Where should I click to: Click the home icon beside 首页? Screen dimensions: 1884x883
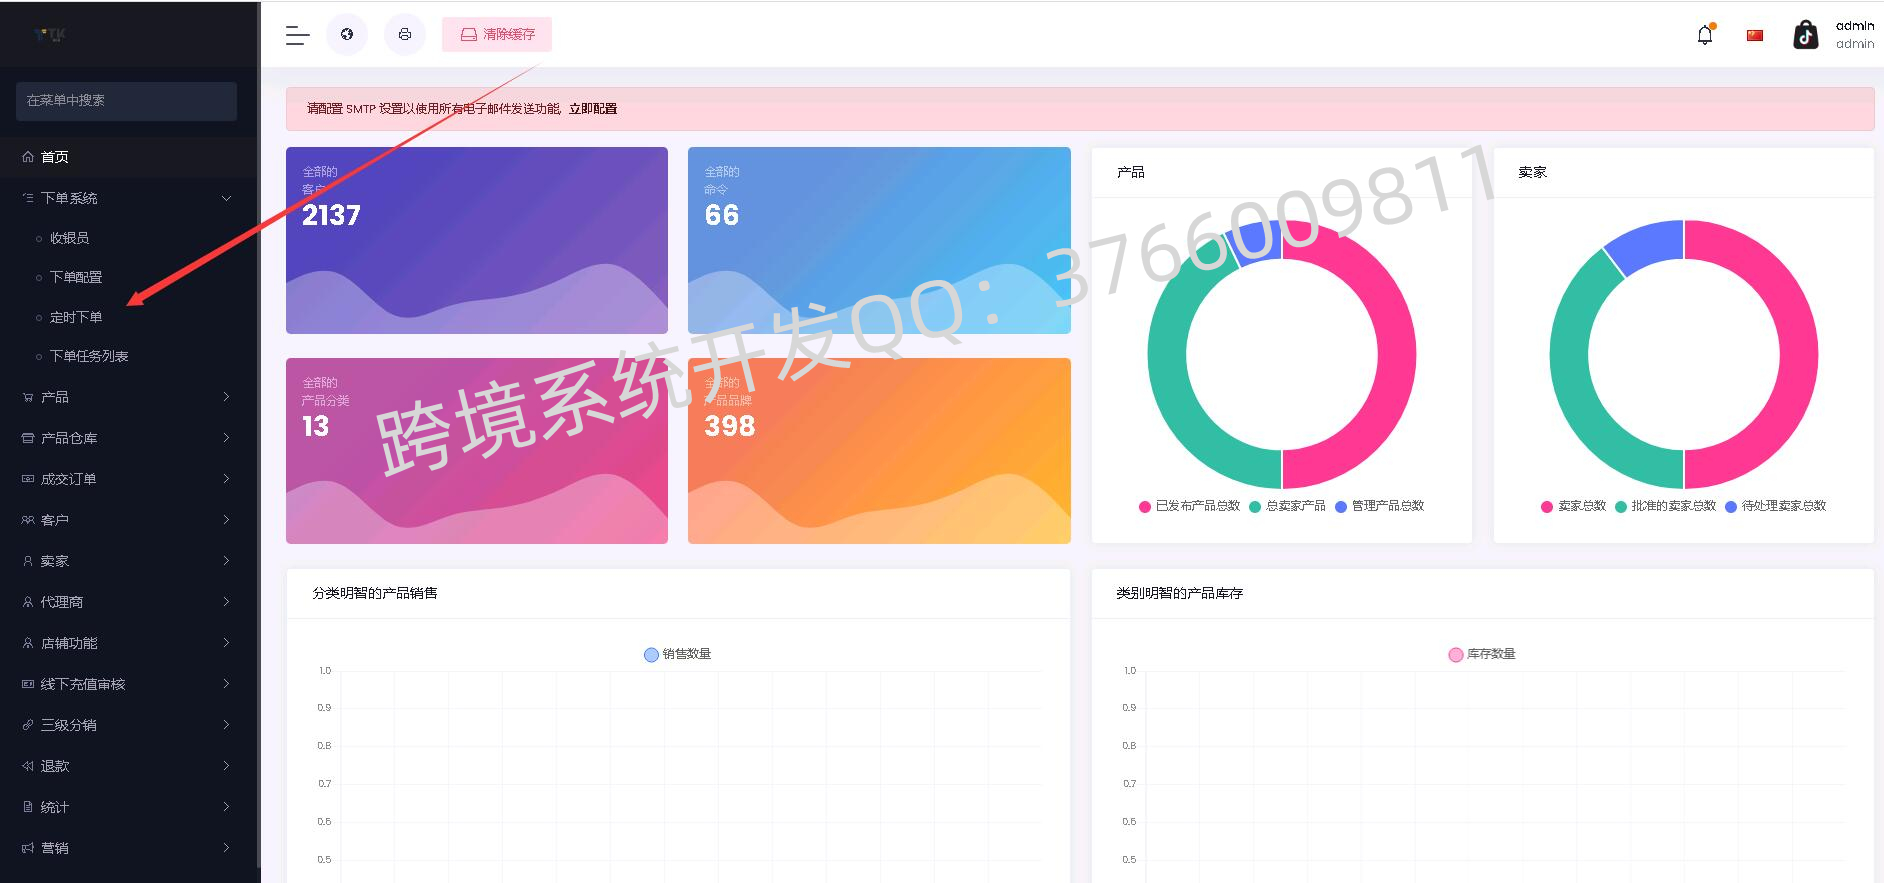(28, 157)
